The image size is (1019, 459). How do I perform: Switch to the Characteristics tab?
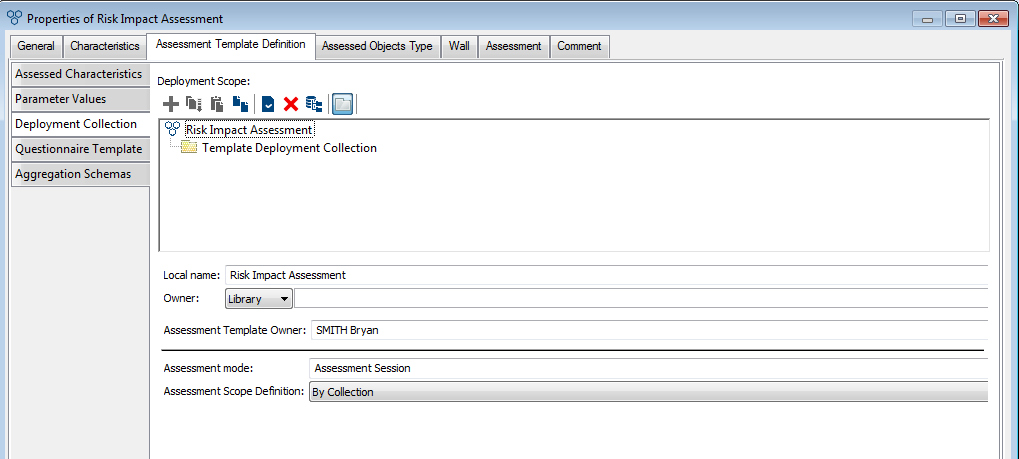(105, 47)
